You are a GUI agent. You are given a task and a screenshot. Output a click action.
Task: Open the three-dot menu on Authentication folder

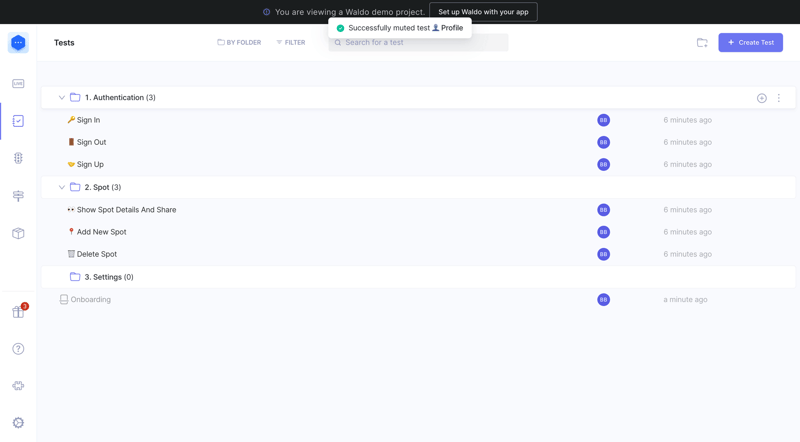coord(779,98)
